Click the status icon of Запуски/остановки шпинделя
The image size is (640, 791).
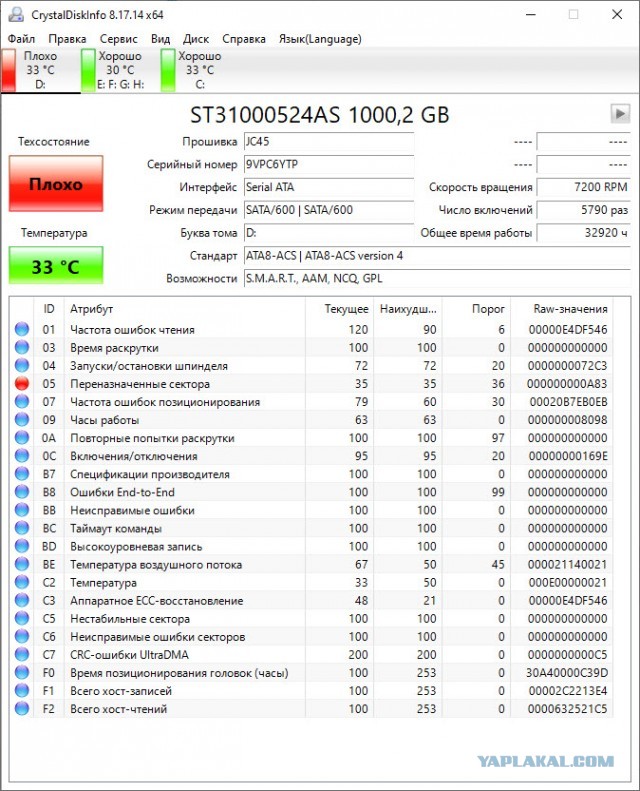tap(22, 366)
